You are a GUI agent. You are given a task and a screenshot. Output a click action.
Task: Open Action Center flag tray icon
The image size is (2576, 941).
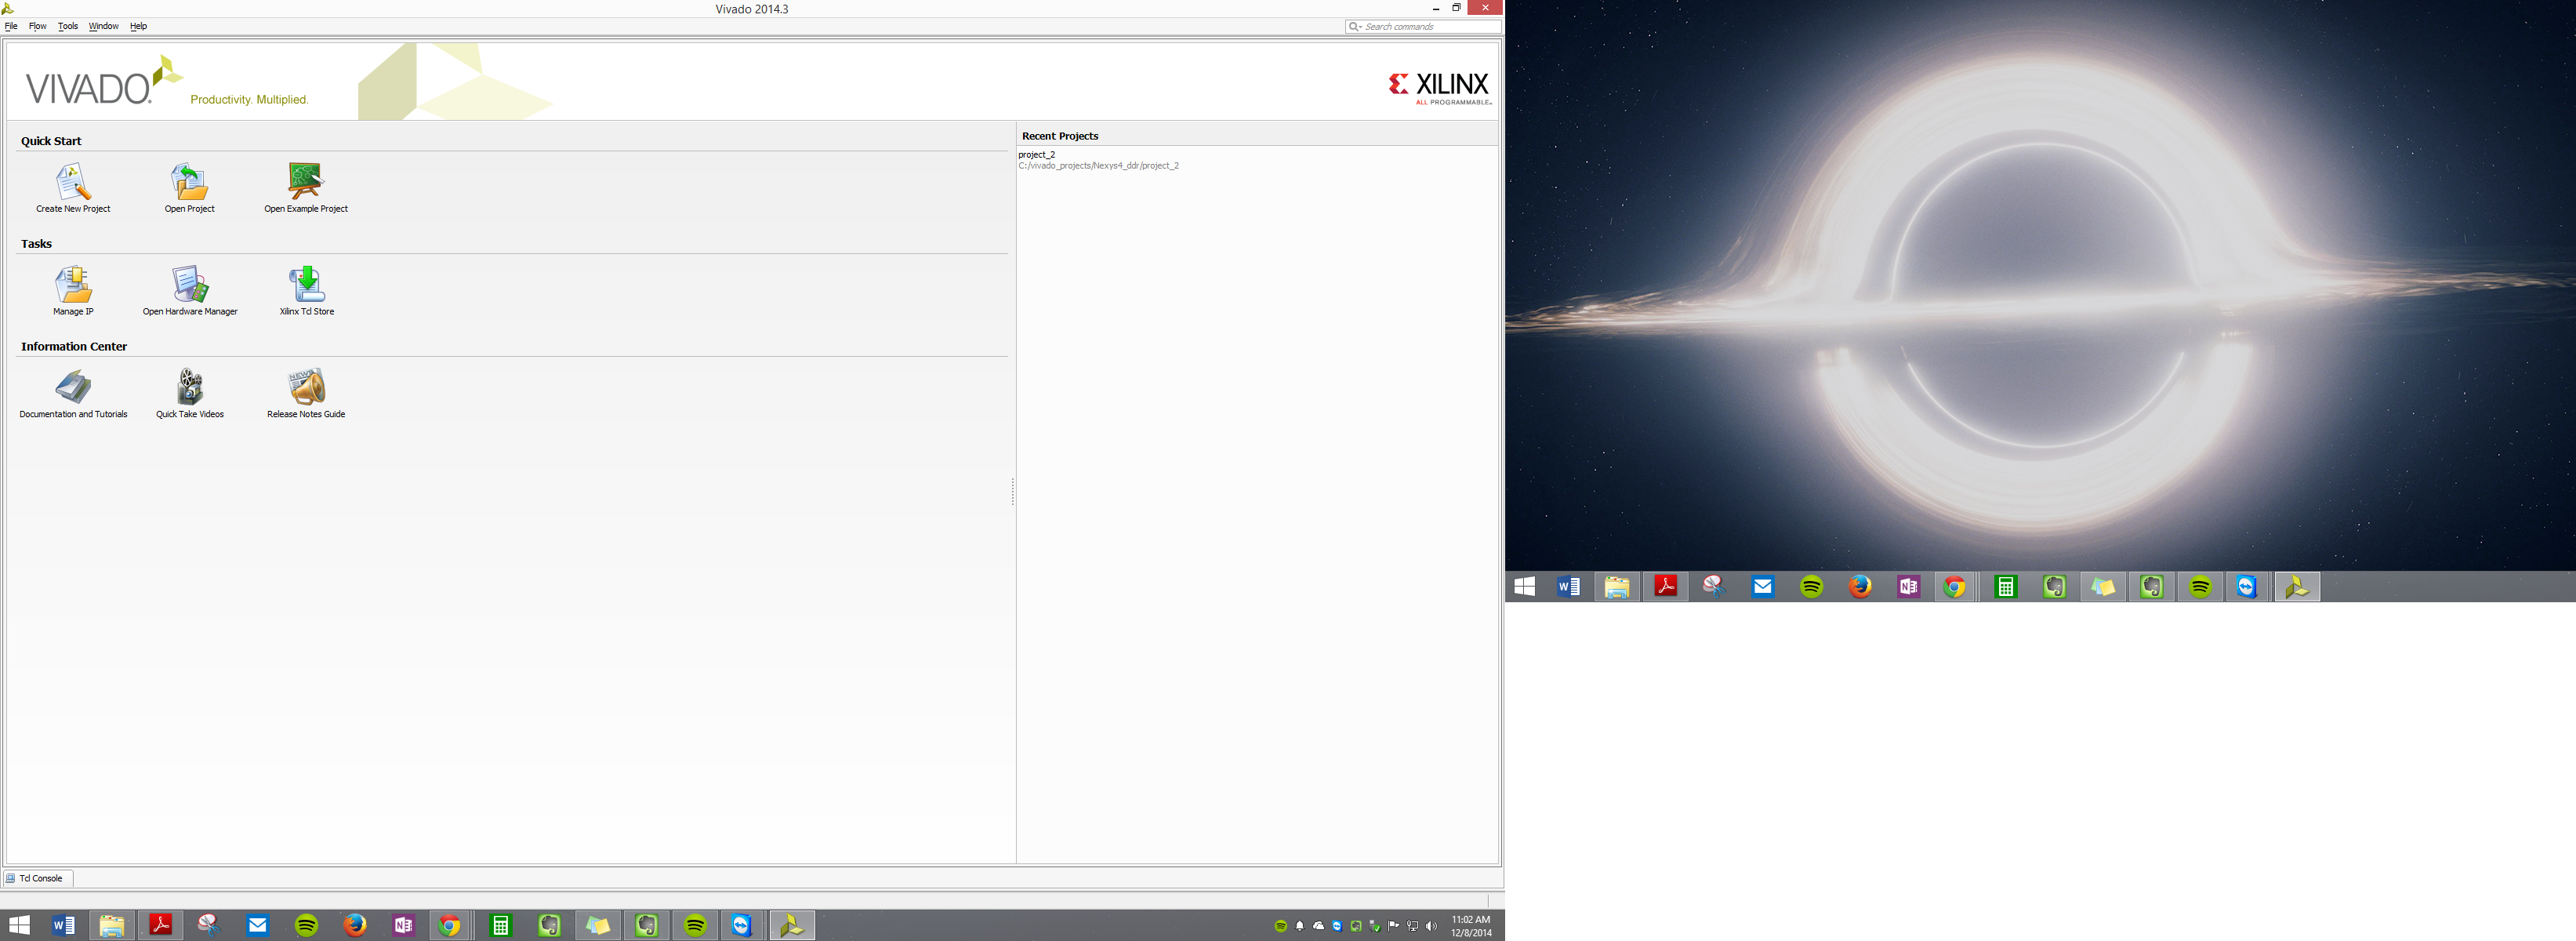[1394, 926]
